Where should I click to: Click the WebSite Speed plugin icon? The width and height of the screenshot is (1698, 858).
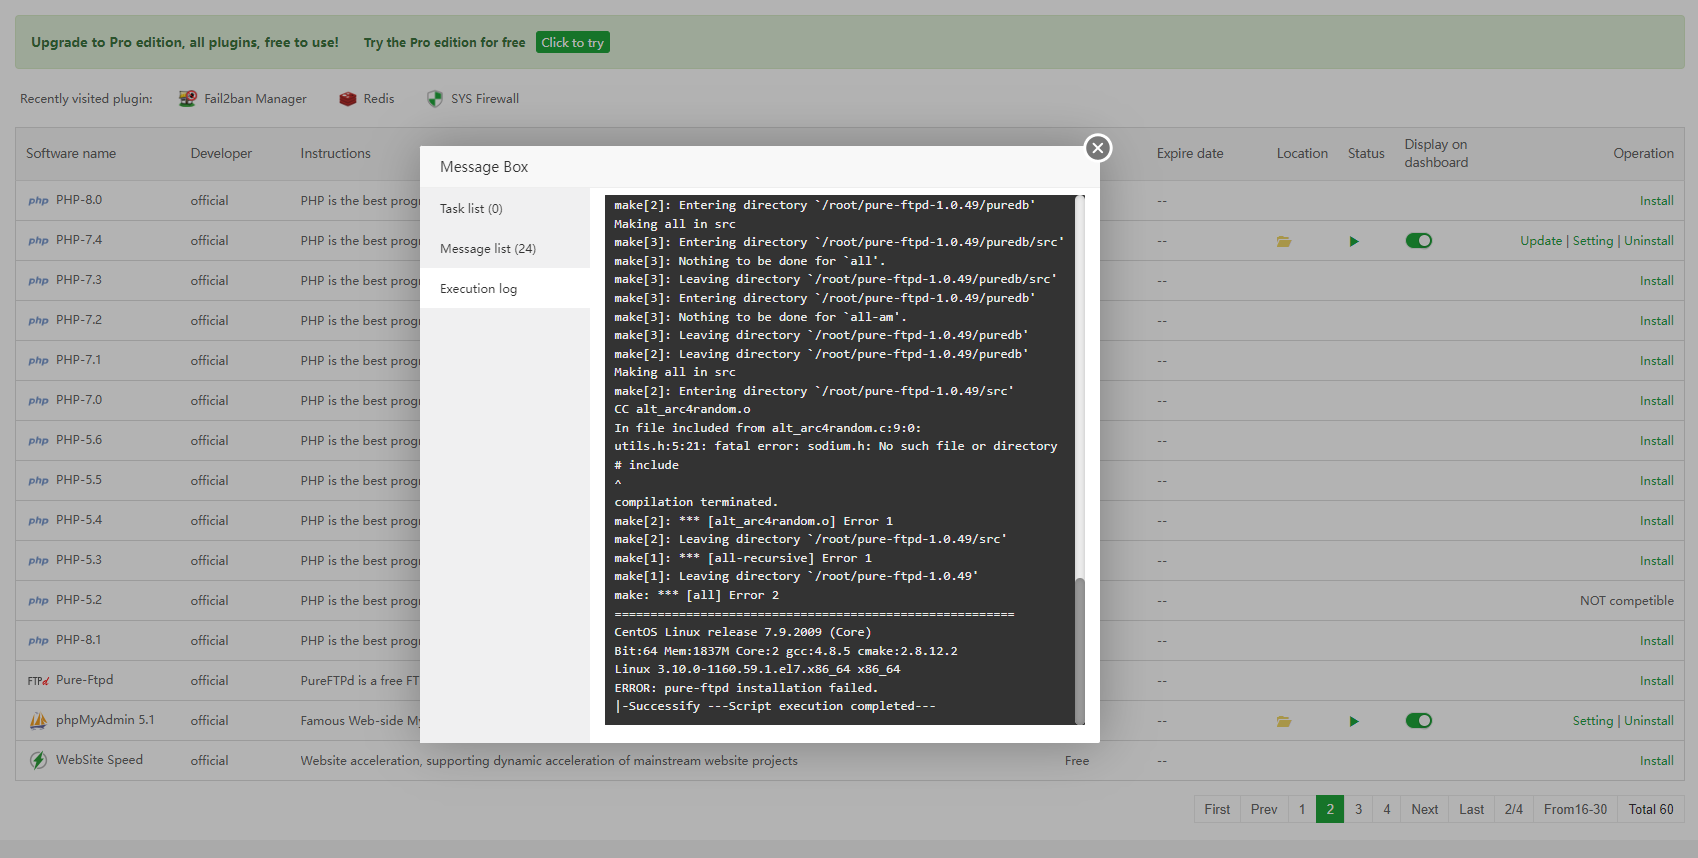coord(38,760)
